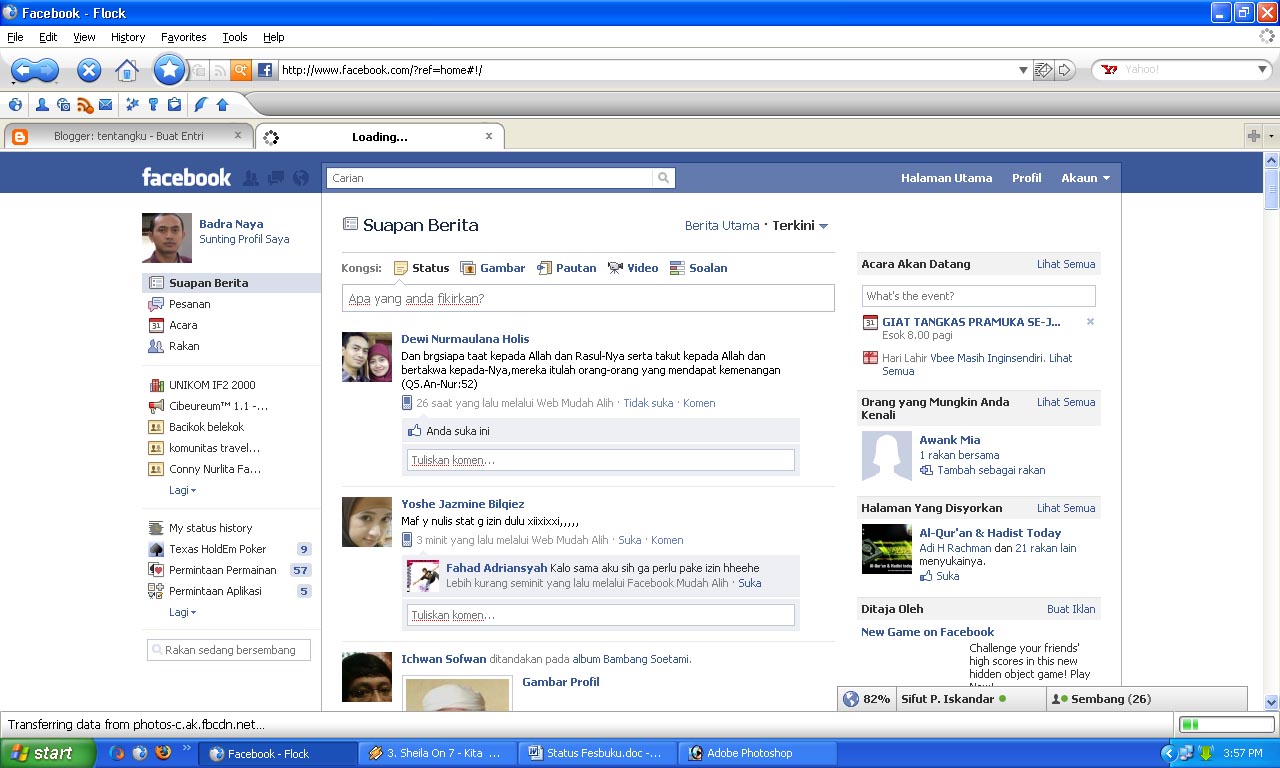The width and height of the screenshot is (1280, 768).
Task: Click the Go arrow beside address bar
Action: coord(1065,70)
